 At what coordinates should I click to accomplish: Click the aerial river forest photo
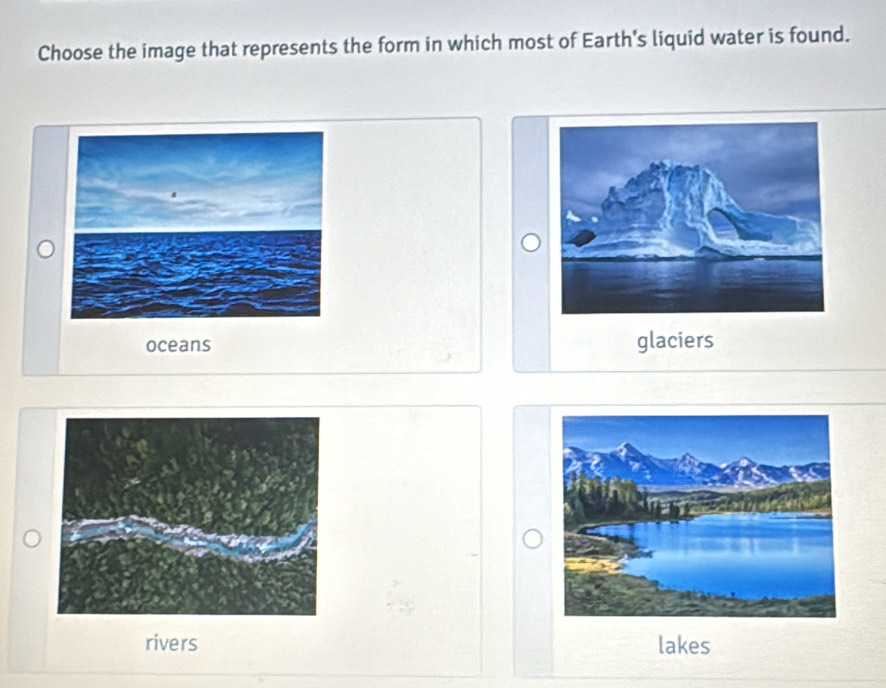pyautogui.click(x=188, y=515)
